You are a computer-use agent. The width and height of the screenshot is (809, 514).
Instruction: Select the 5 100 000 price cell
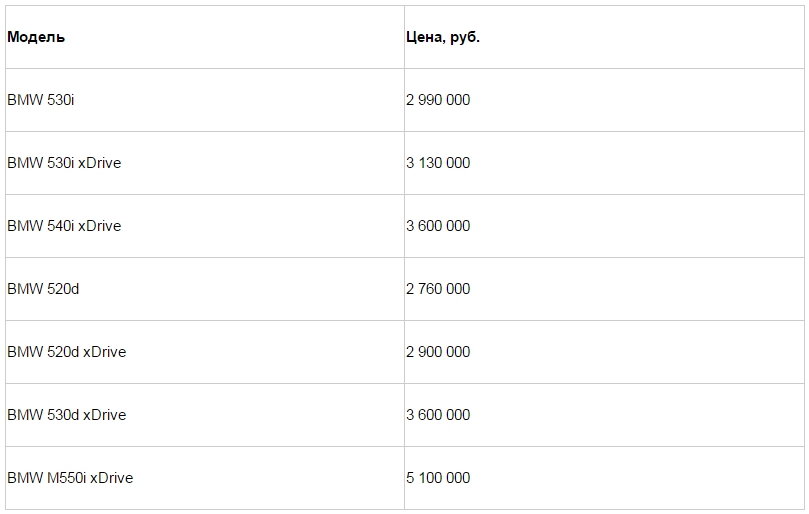(x=604, y=478)
